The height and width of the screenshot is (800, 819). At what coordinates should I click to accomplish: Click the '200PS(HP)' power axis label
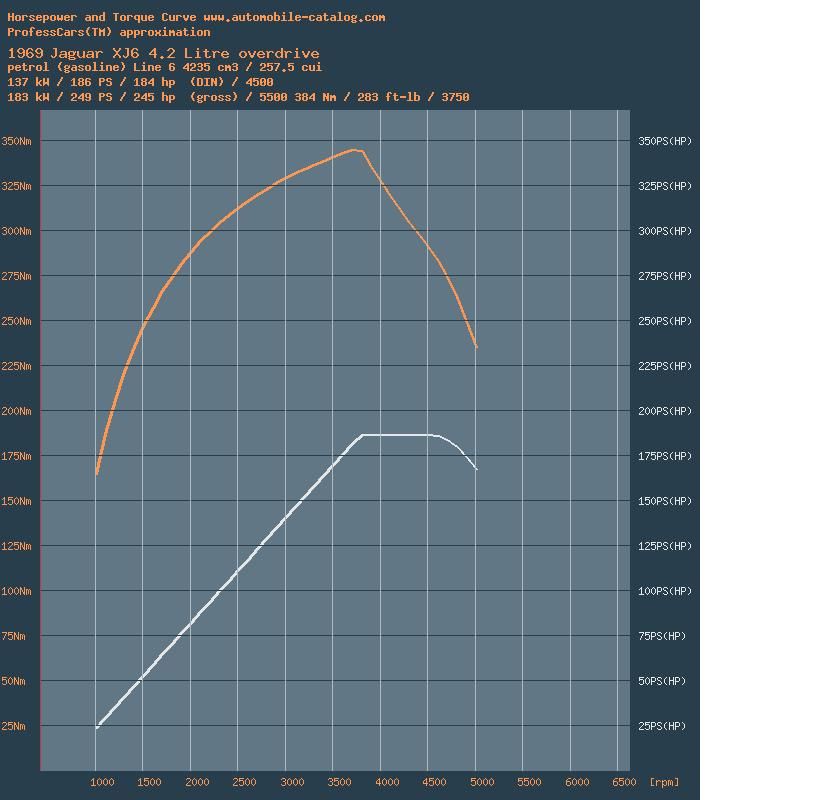(665, 411)
